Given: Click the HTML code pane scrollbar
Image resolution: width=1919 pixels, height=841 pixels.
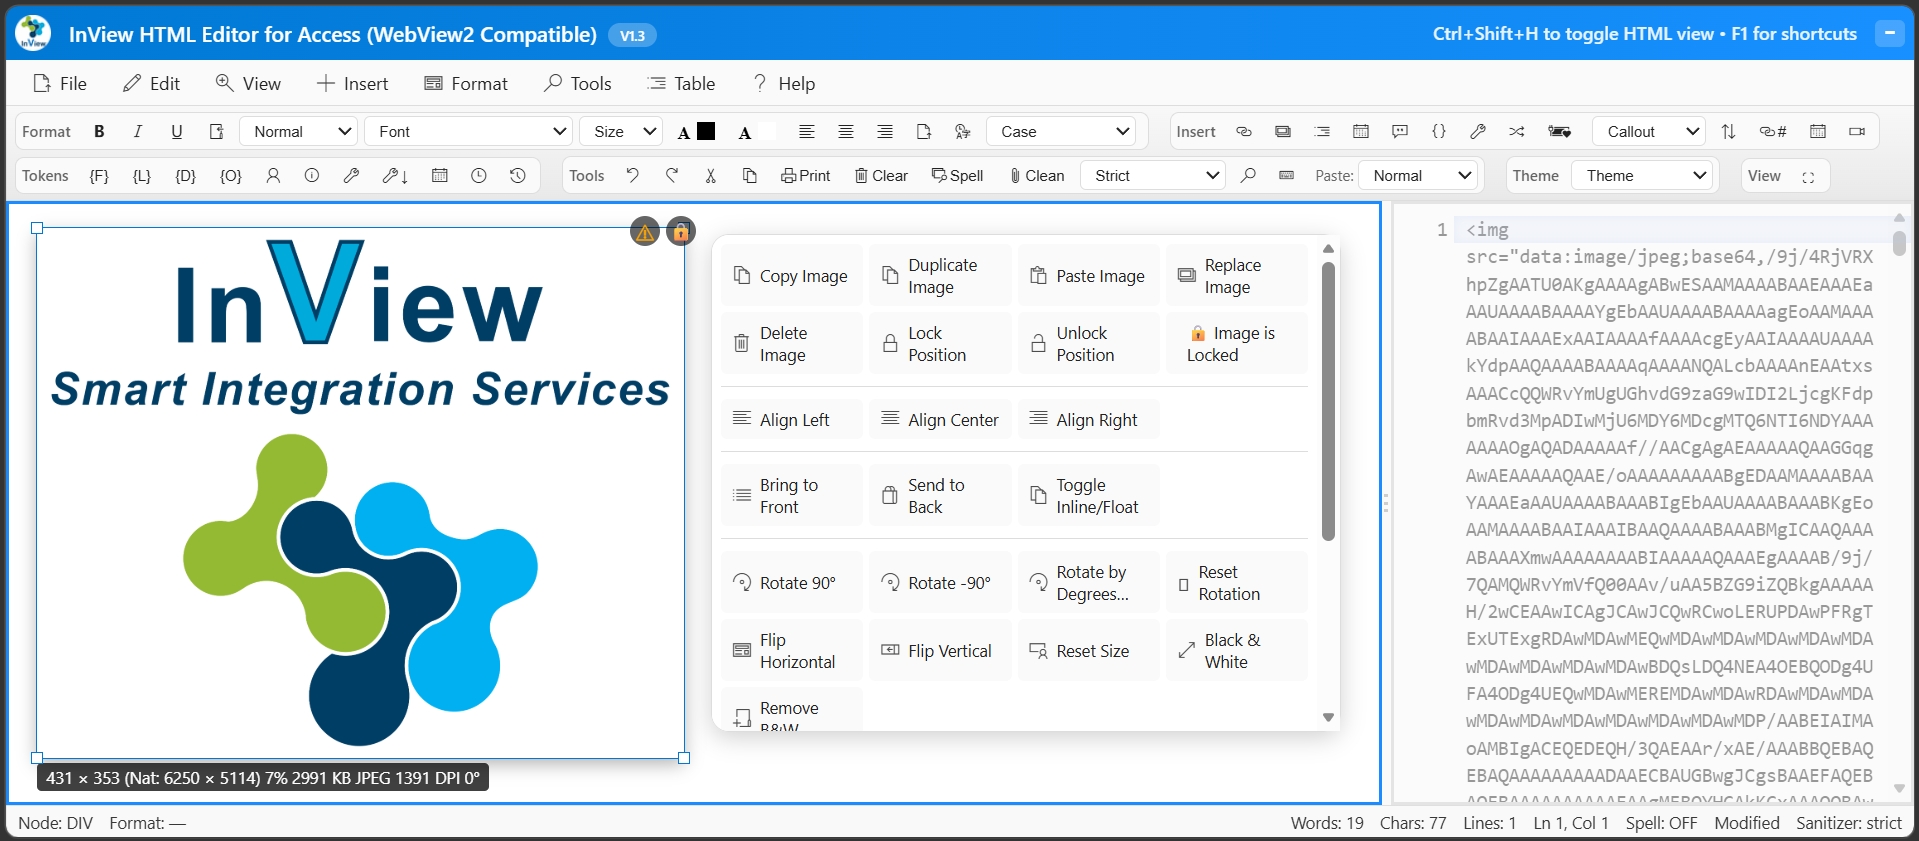Looking at the screenshot, I should click(1899, 243).
